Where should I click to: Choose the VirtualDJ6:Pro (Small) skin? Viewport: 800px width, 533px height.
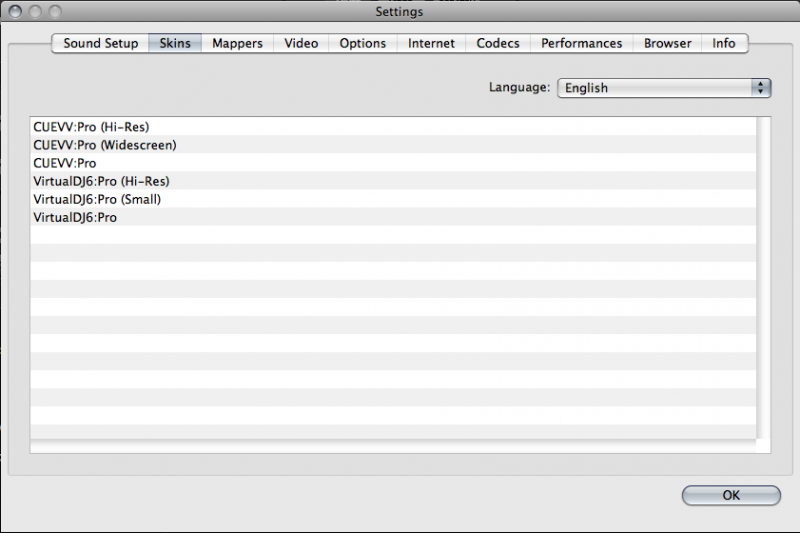point(97,199)
